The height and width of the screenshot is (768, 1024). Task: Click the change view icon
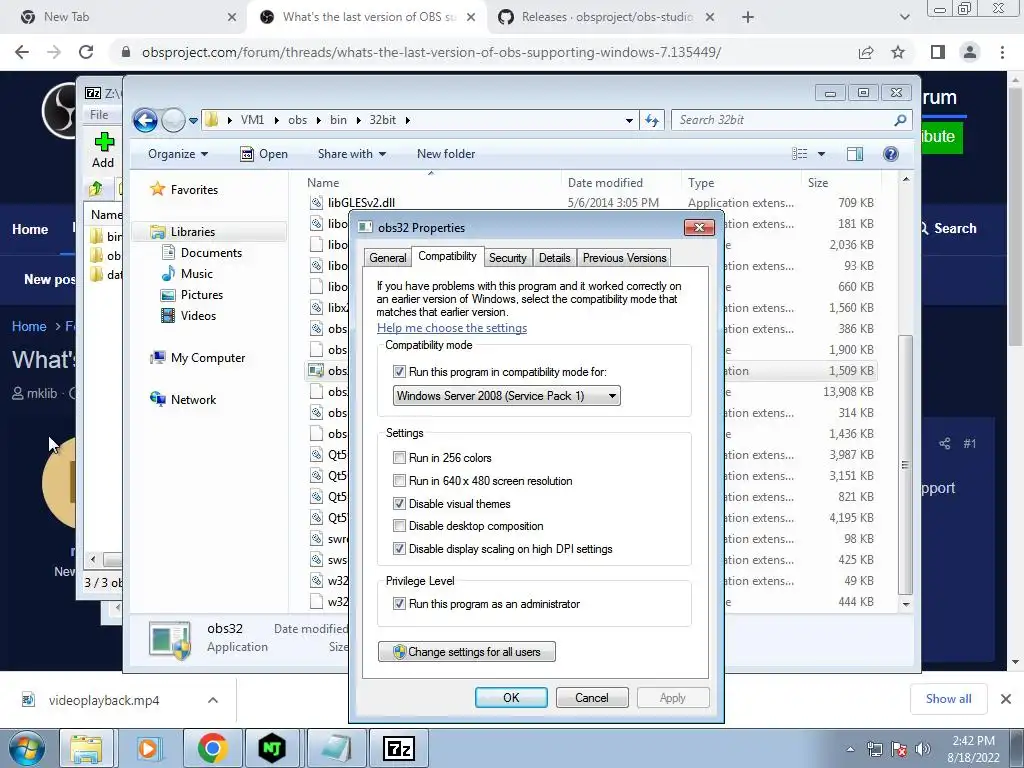point(800,154)
